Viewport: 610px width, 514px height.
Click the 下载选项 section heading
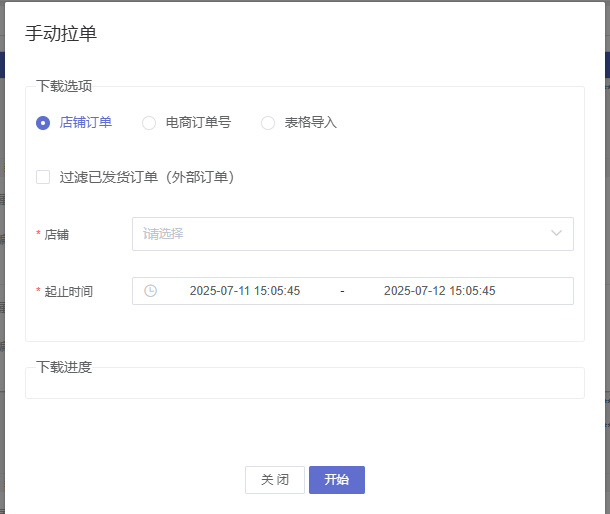tap(64, 86)
